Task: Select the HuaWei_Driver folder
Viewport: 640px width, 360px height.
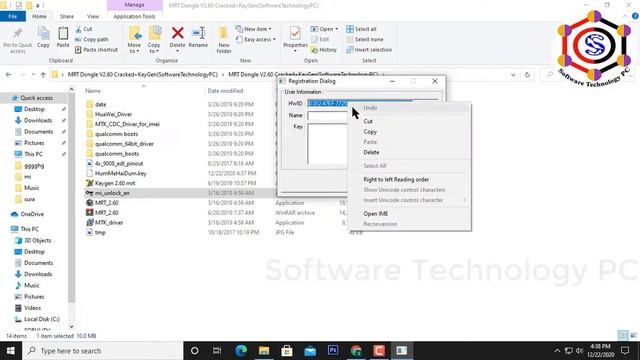Action: (x=113, y=114)
